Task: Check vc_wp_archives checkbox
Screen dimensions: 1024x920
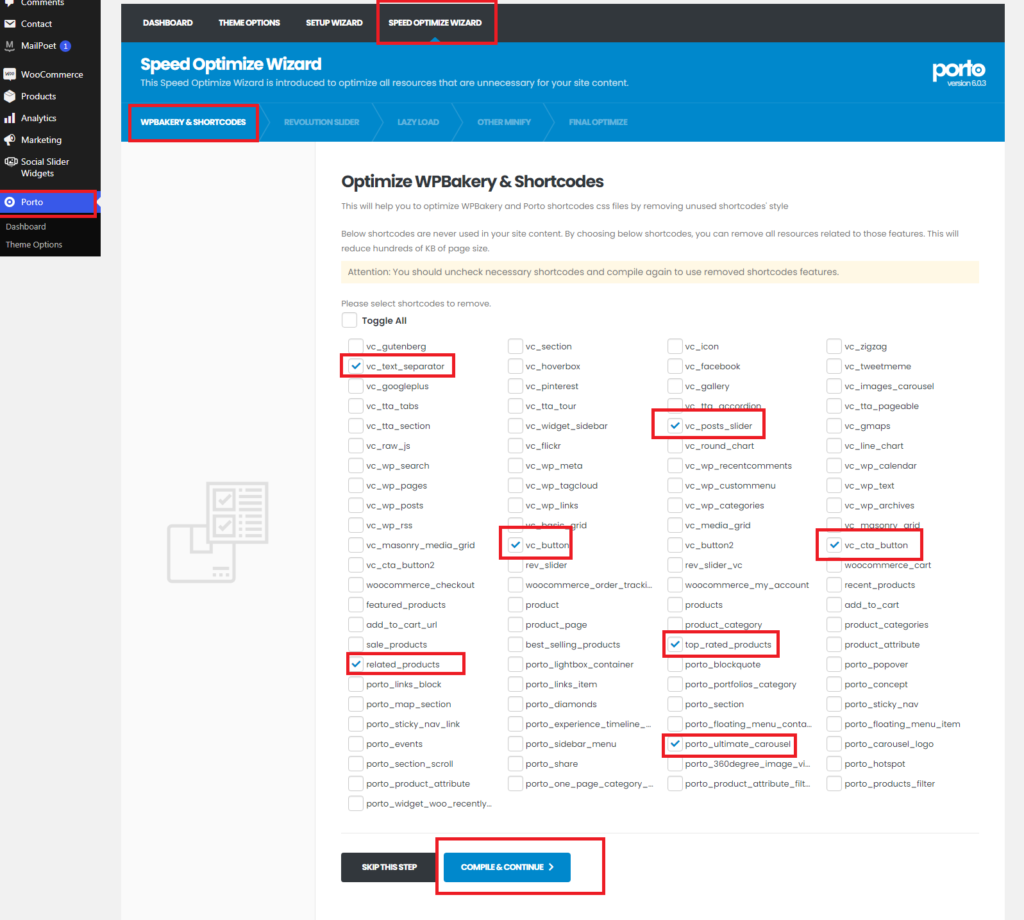Action: coord(834,505)
